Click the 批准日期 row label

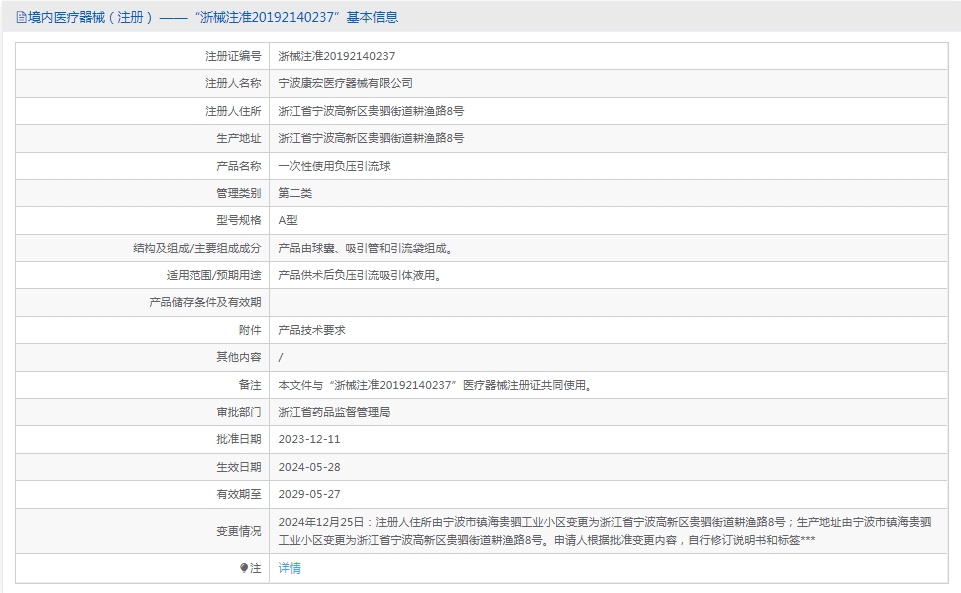pos(238,439)
